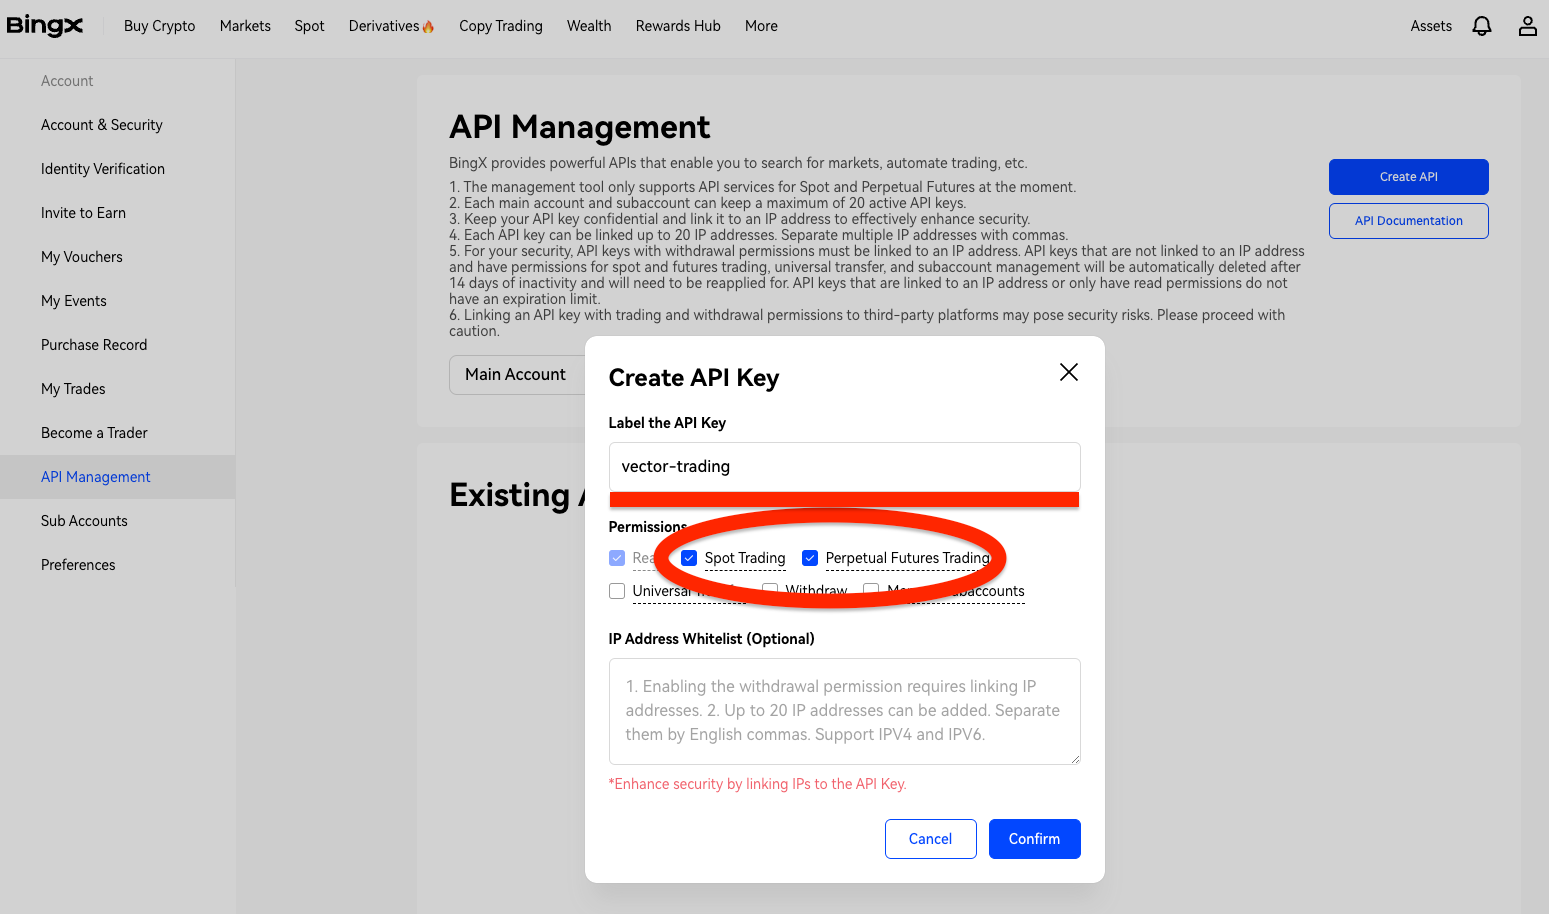
Task: Expand the More menu
Action: point(760,26)
